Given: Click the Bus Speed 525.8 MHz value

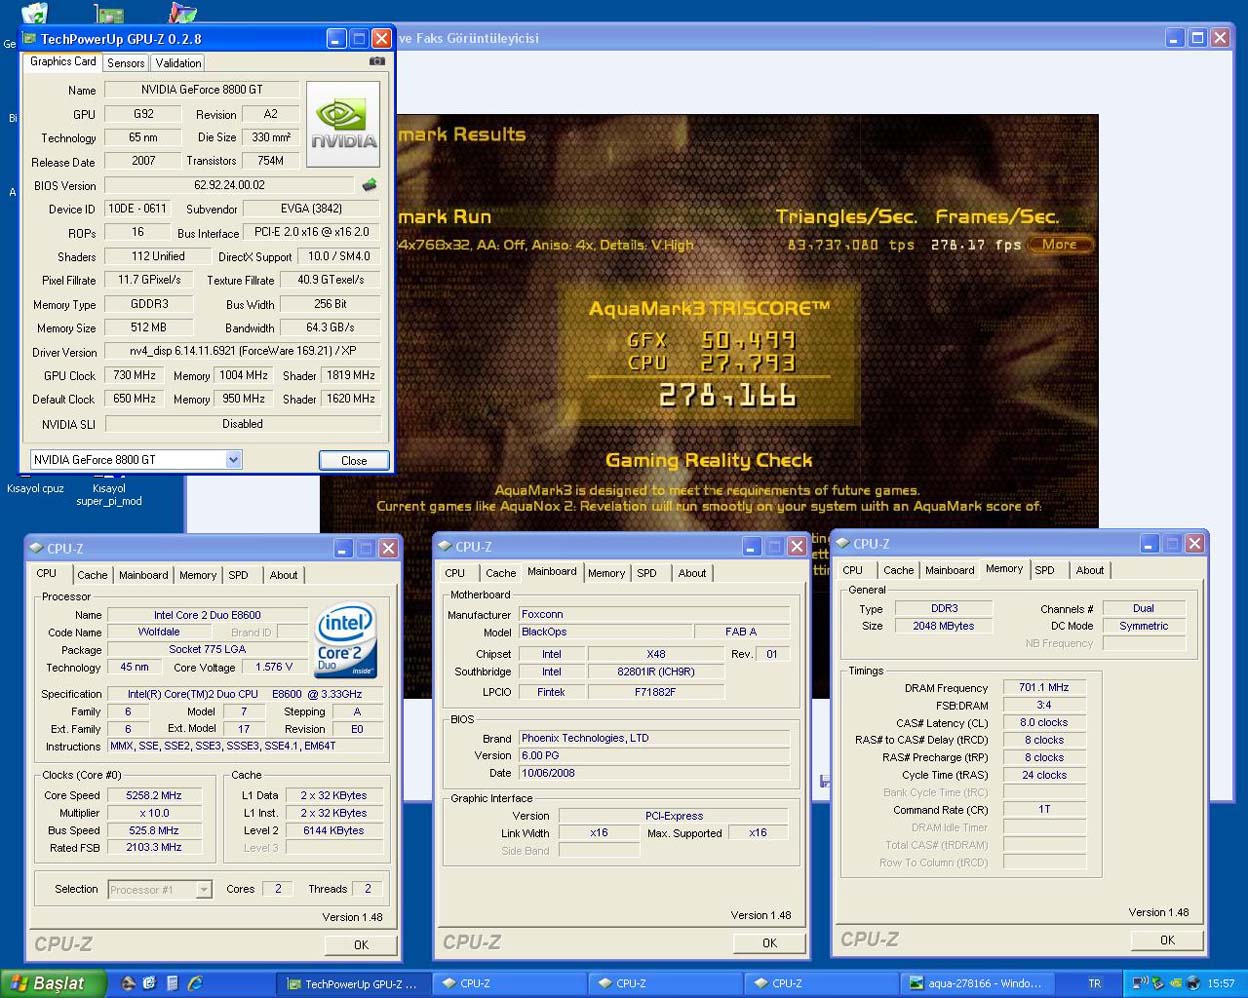Looking at the screenshot, I should click(x=154, y=830).
